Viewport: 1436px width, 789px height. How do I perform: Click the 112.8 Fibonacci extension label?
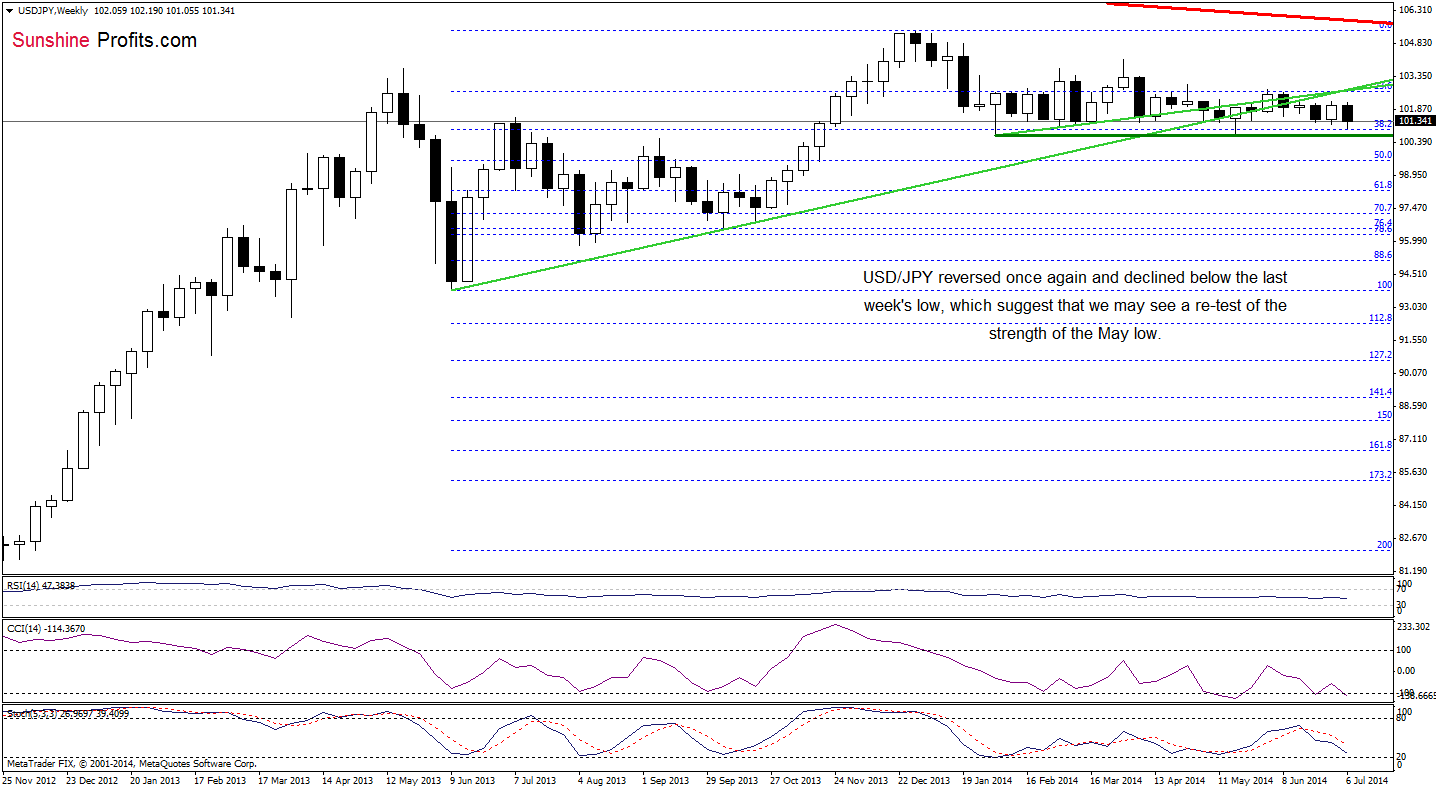1381,318
